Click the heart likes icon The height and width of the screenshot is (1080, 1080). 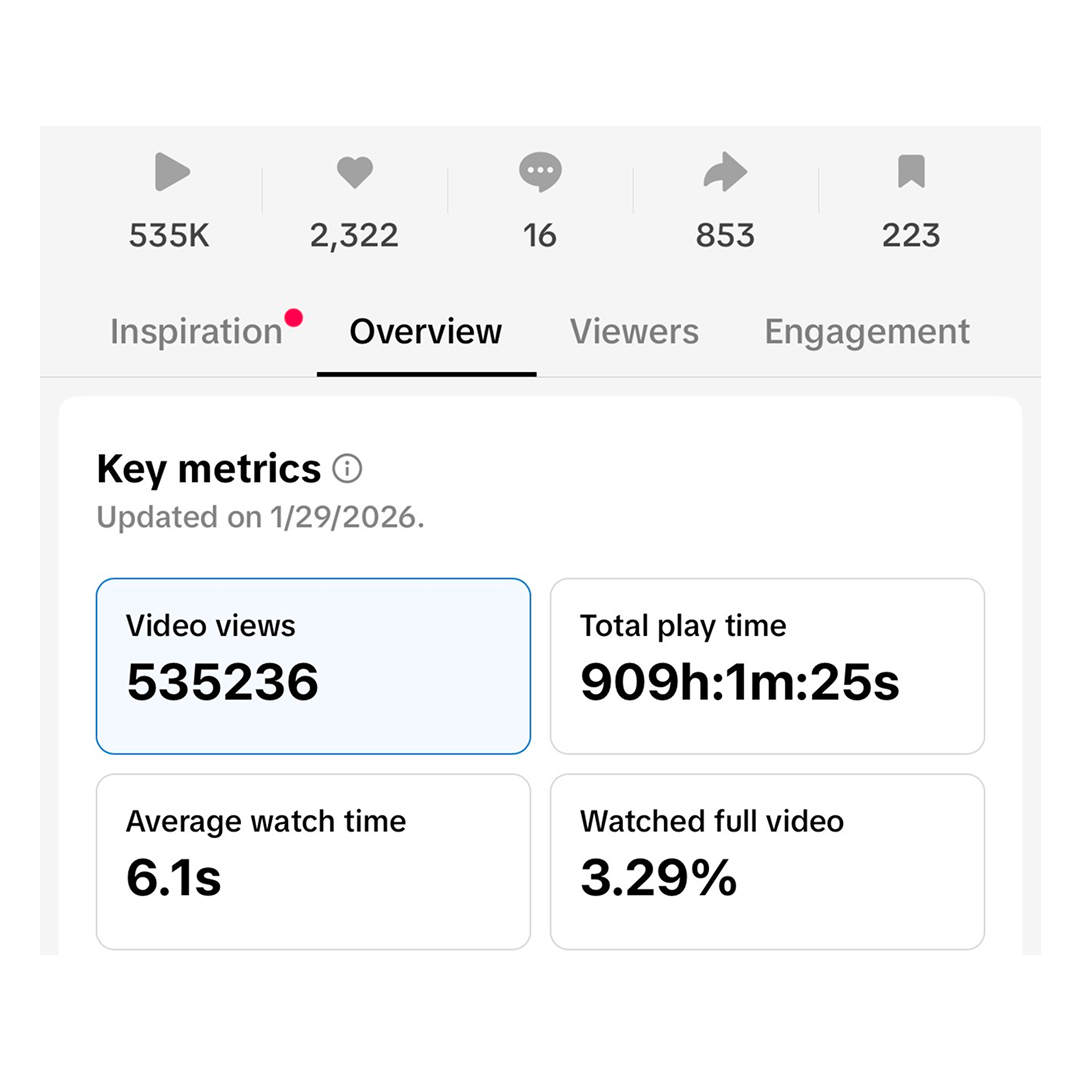[354, 173]
